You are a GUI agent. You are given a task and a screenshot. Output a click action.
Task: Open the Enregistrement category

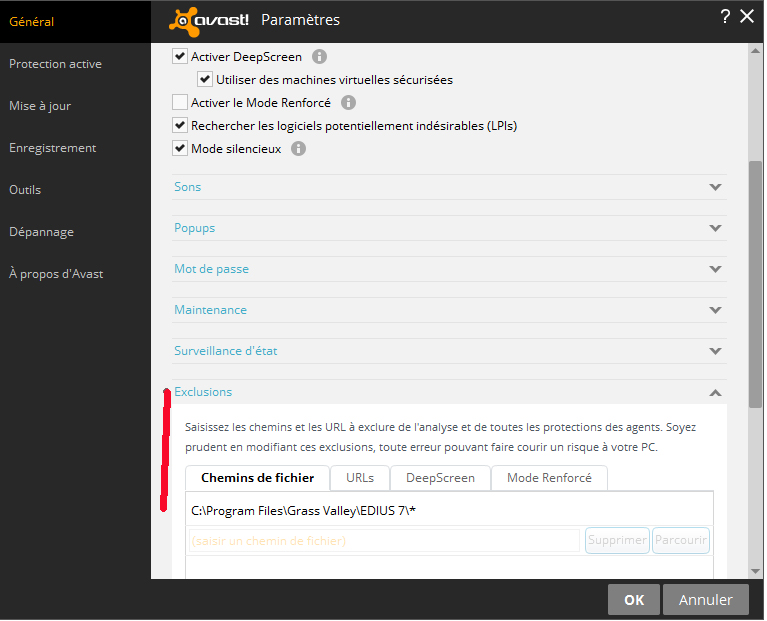[x=53, y=148]
